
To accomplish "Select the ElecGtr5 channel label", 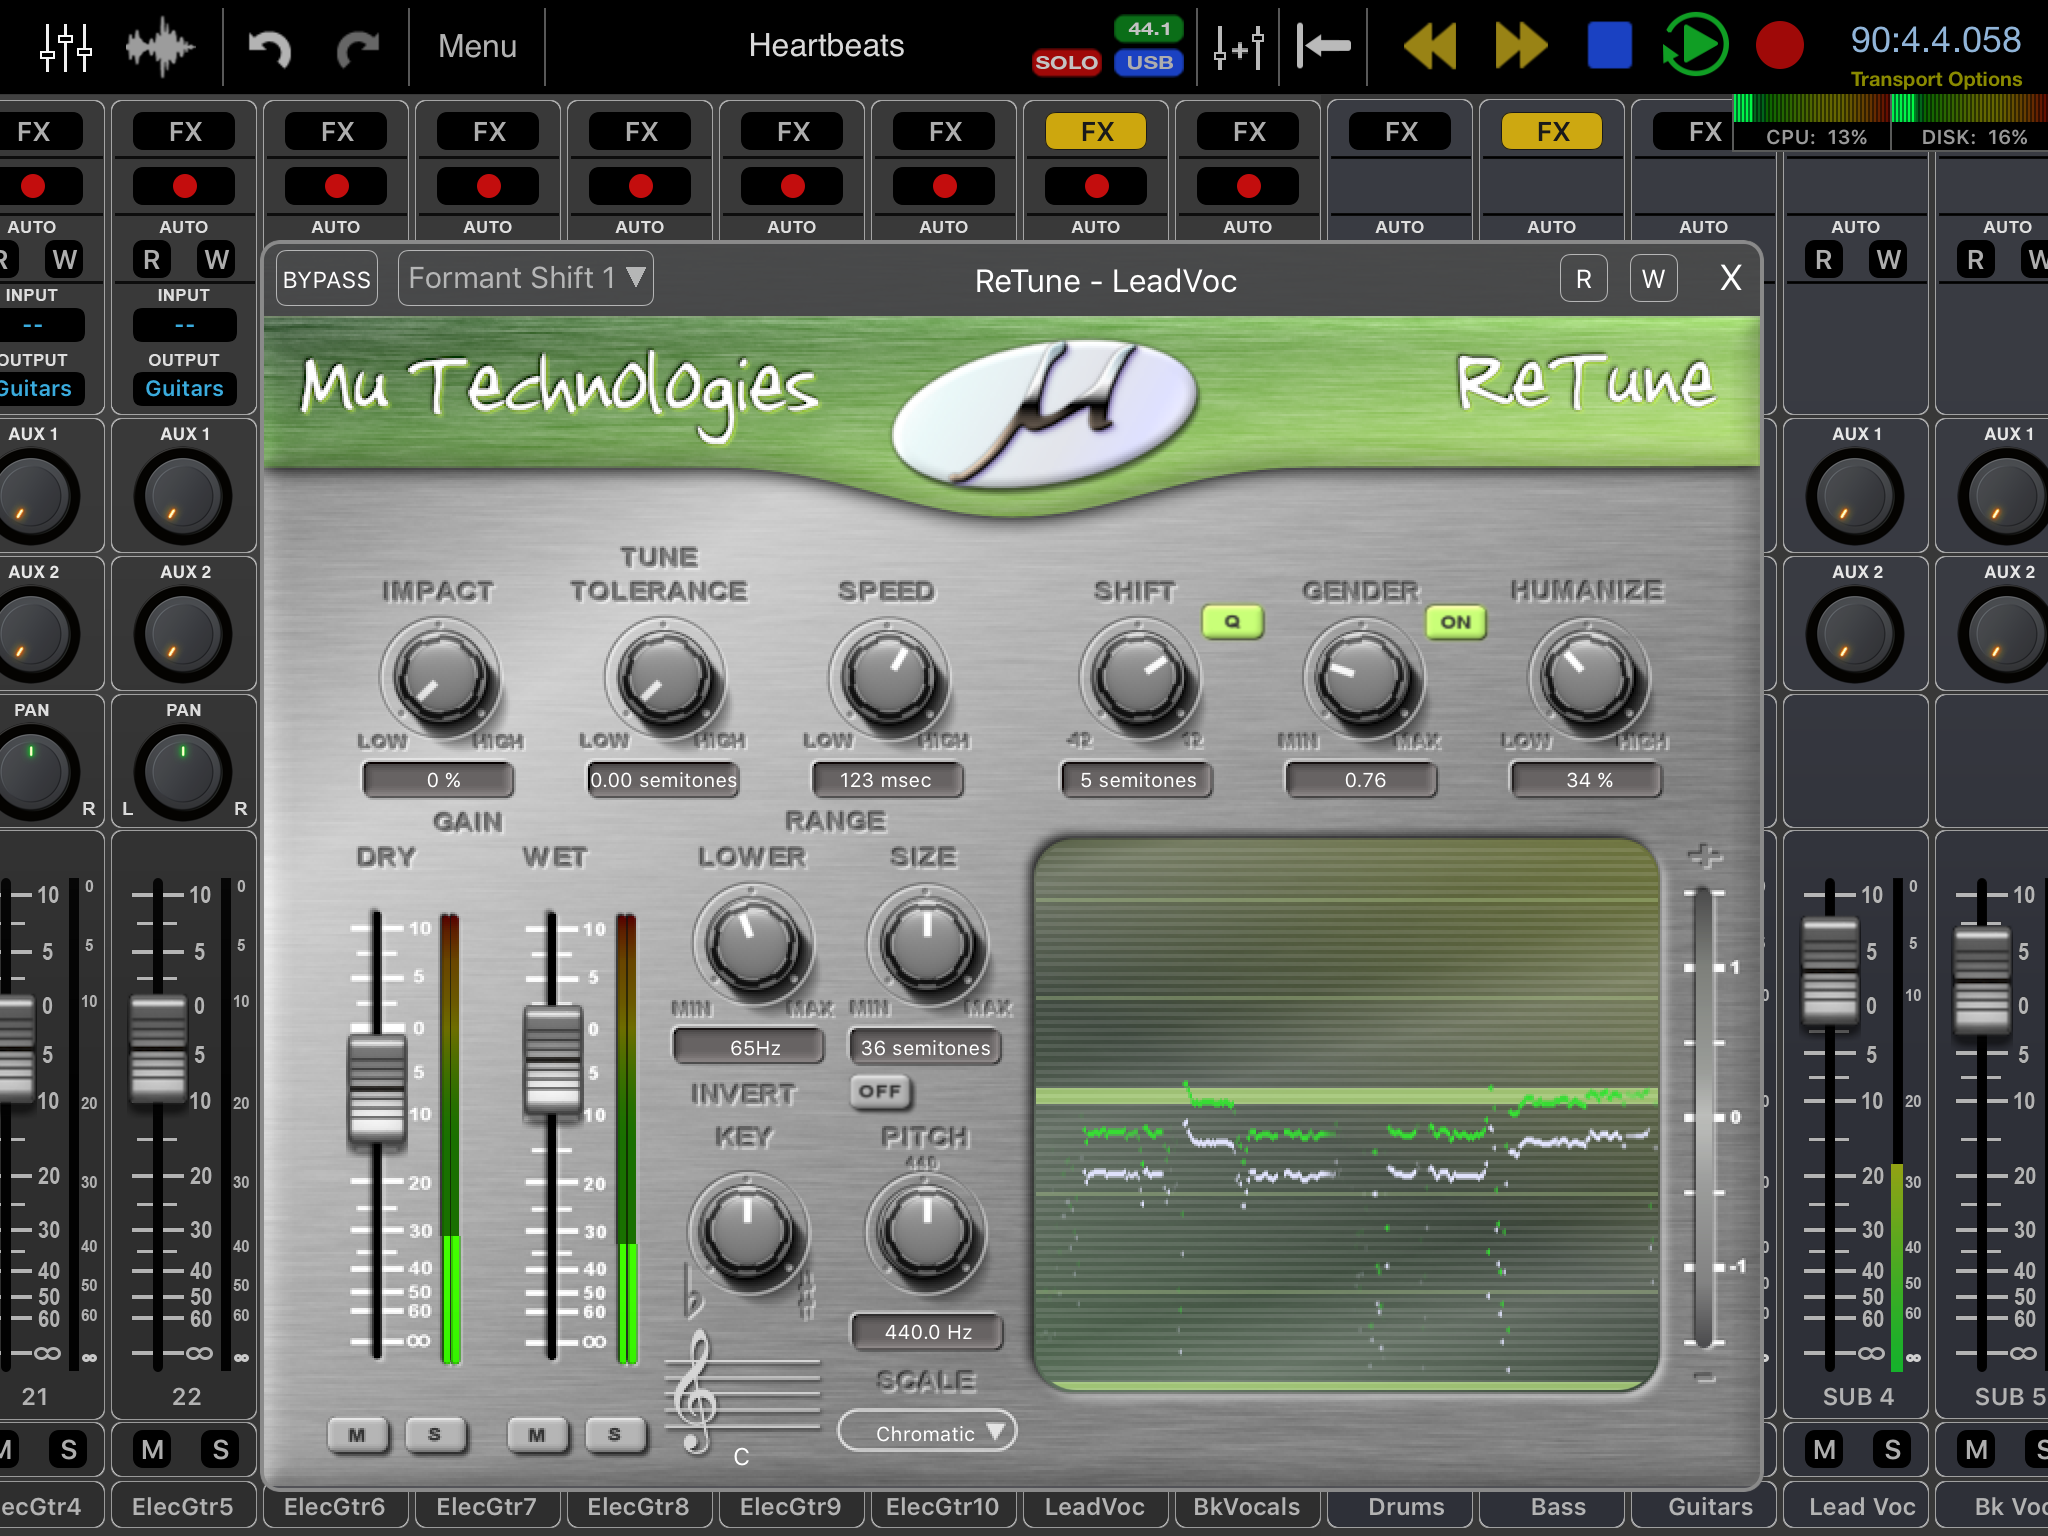I will [182, 1507].
